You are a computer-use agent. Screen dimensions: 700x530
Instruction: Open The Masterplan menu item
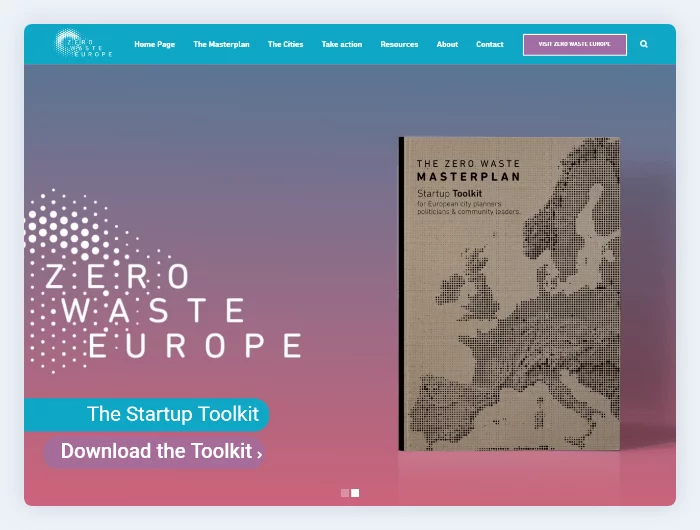coord(221,44)
